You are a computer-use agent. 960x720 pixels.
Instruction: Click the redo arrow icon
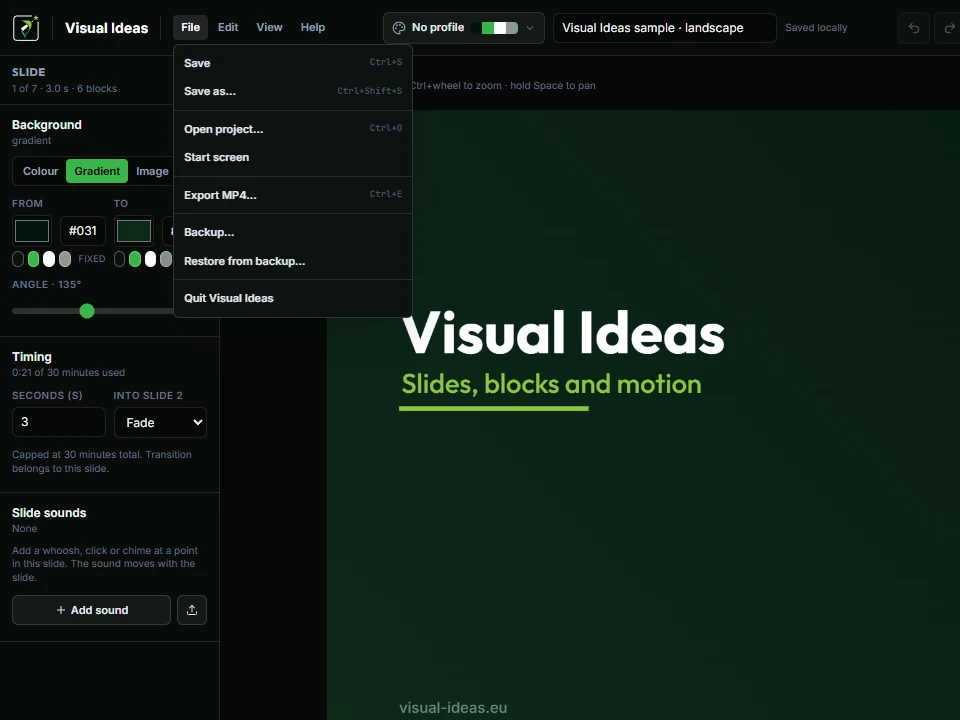coord(948,28)
